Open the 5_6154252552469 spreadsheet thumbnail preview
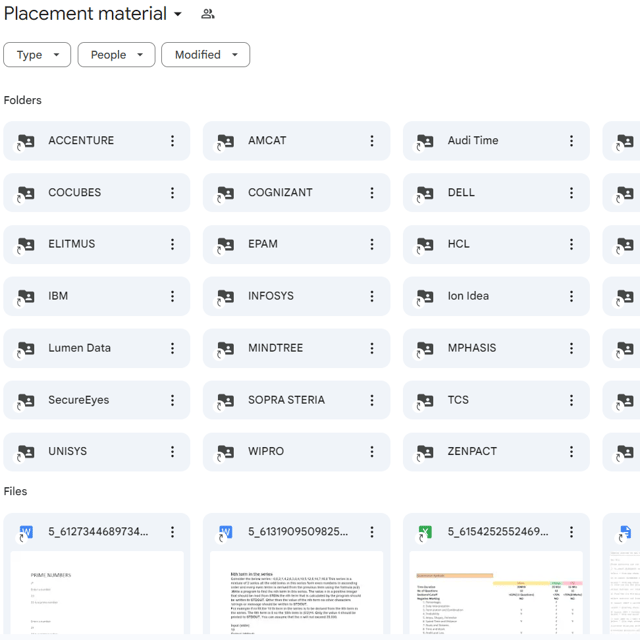The height and width of the screenshot is (640, 640). click(496, 595)
